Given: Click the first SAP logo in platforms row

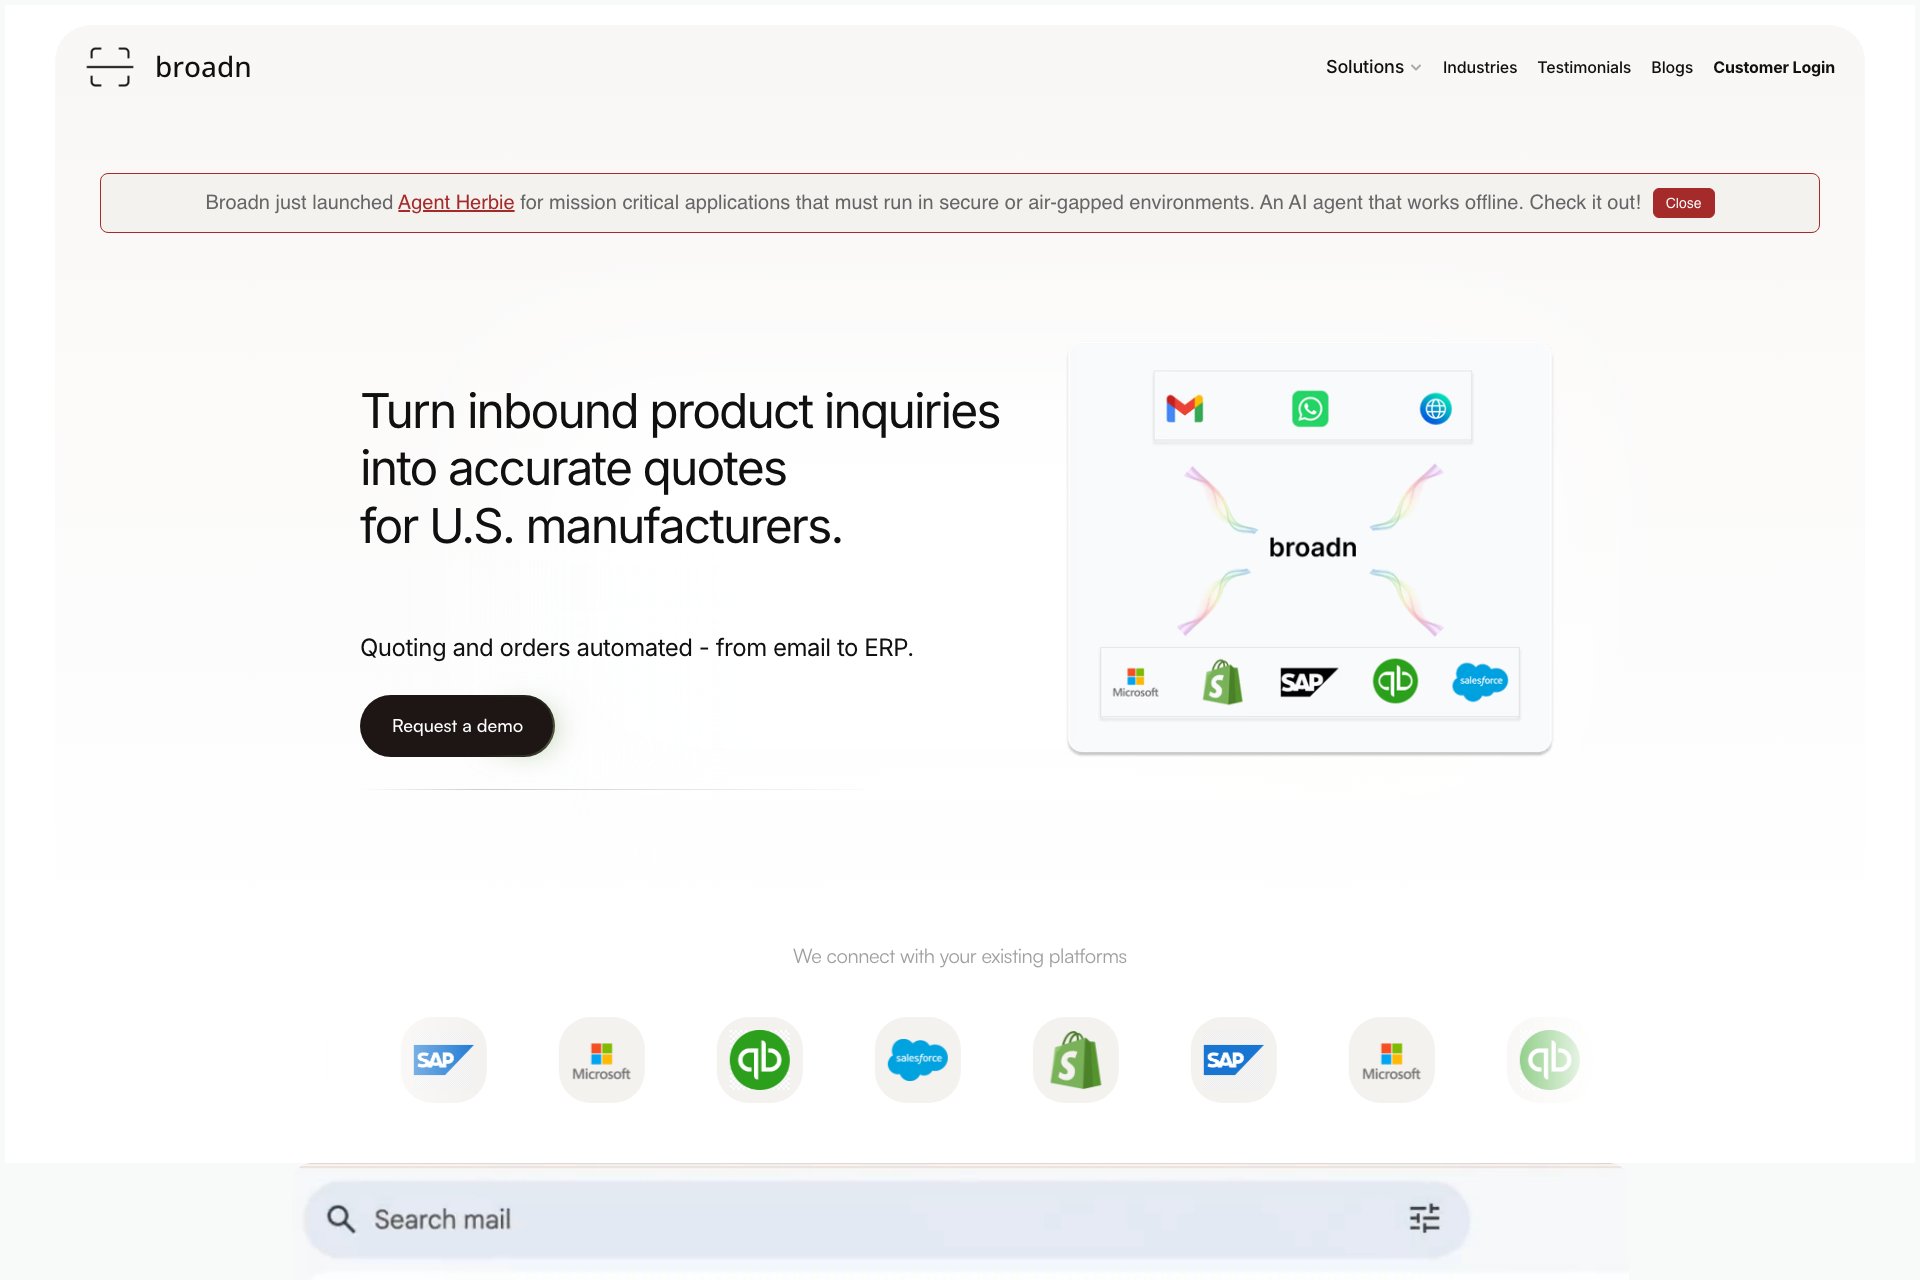Looking at the screenshot, I should click(x=443, y=1060).
